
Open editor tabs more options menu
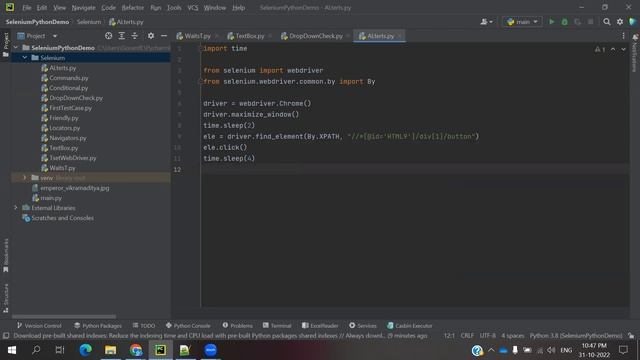tap(623, 36)
